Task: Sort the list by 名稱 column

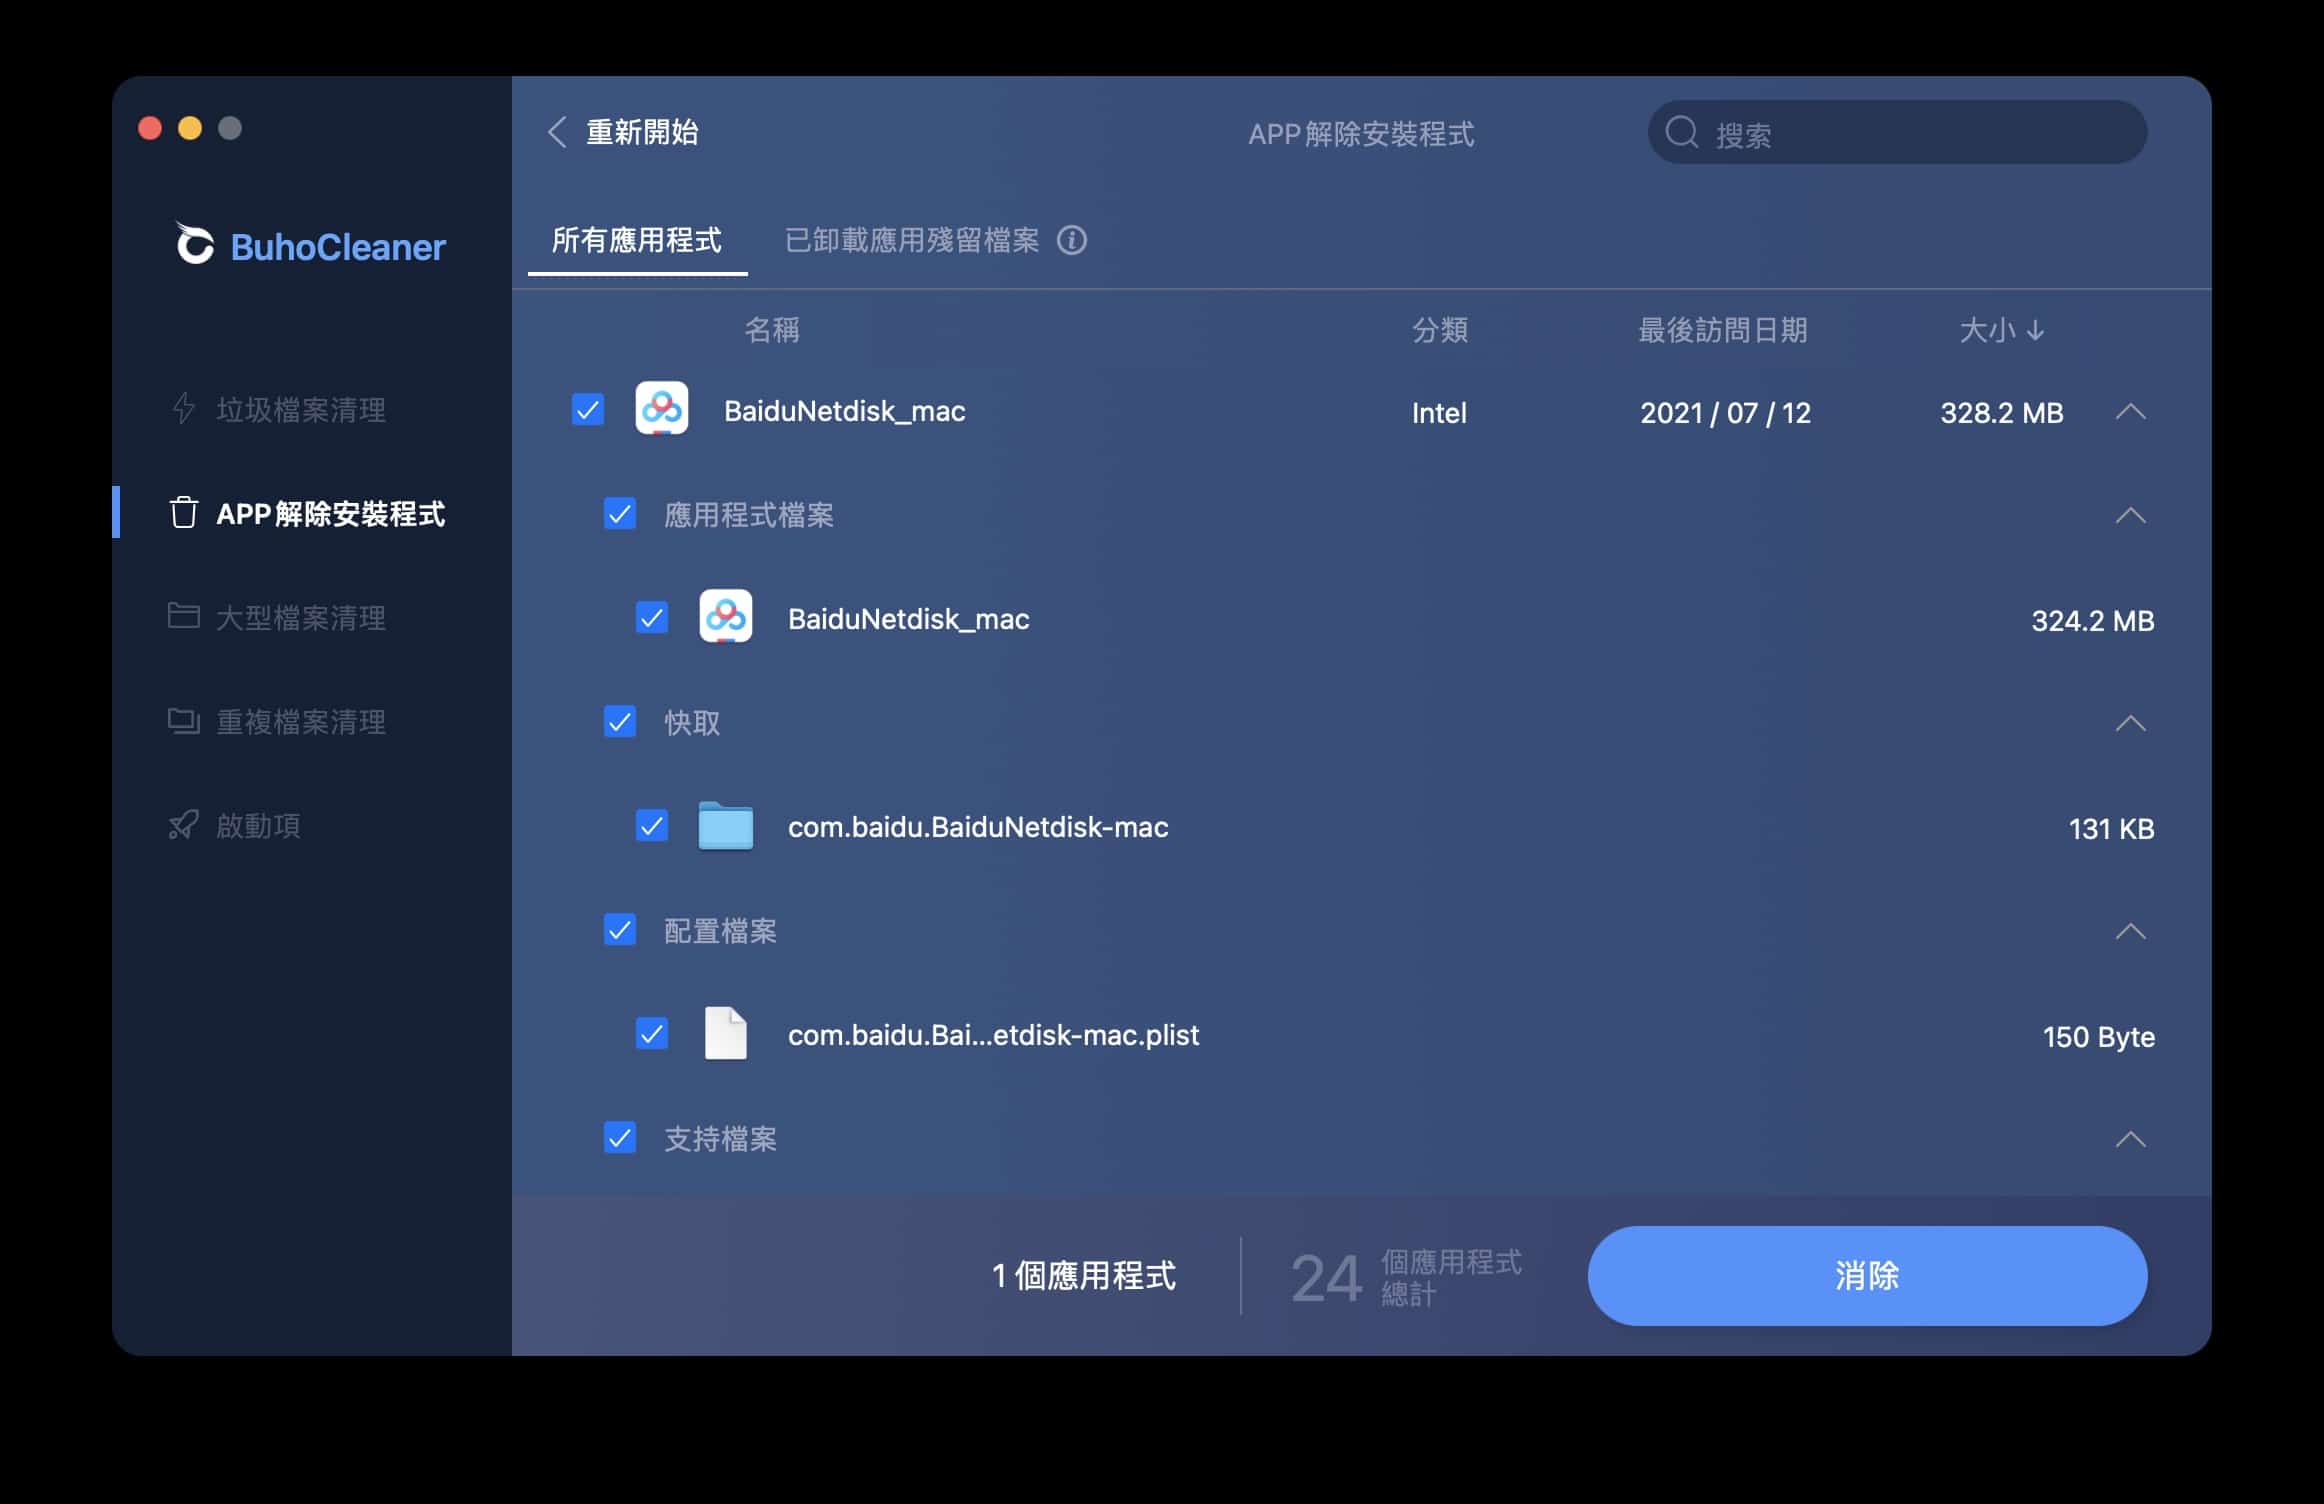Action: point(771,330)
